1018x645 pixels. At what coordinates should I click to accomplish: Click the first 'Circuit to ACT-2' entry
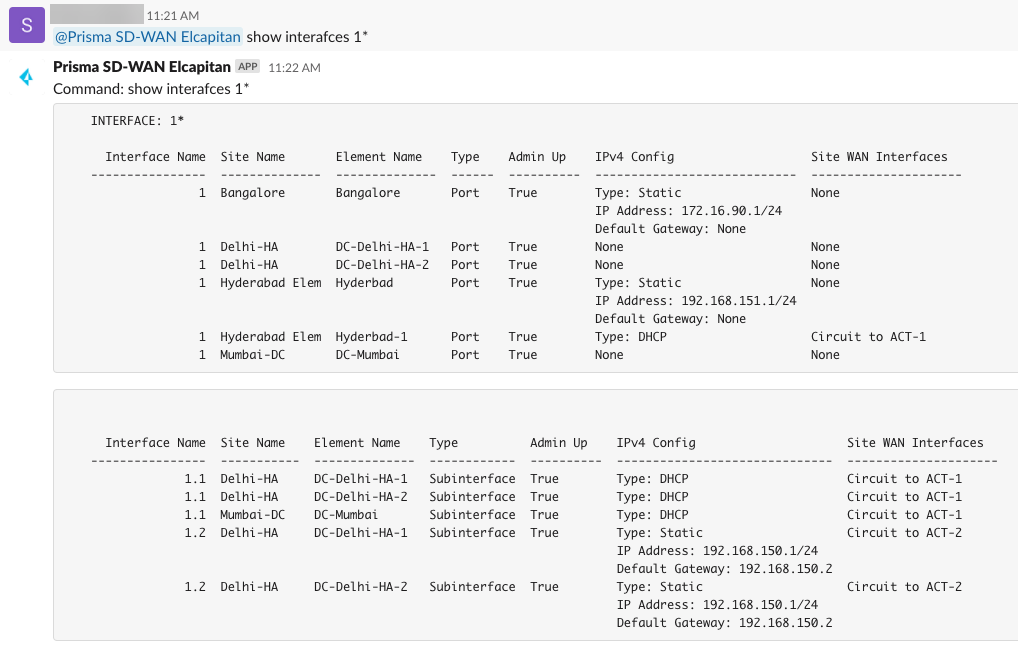point(904,533)
